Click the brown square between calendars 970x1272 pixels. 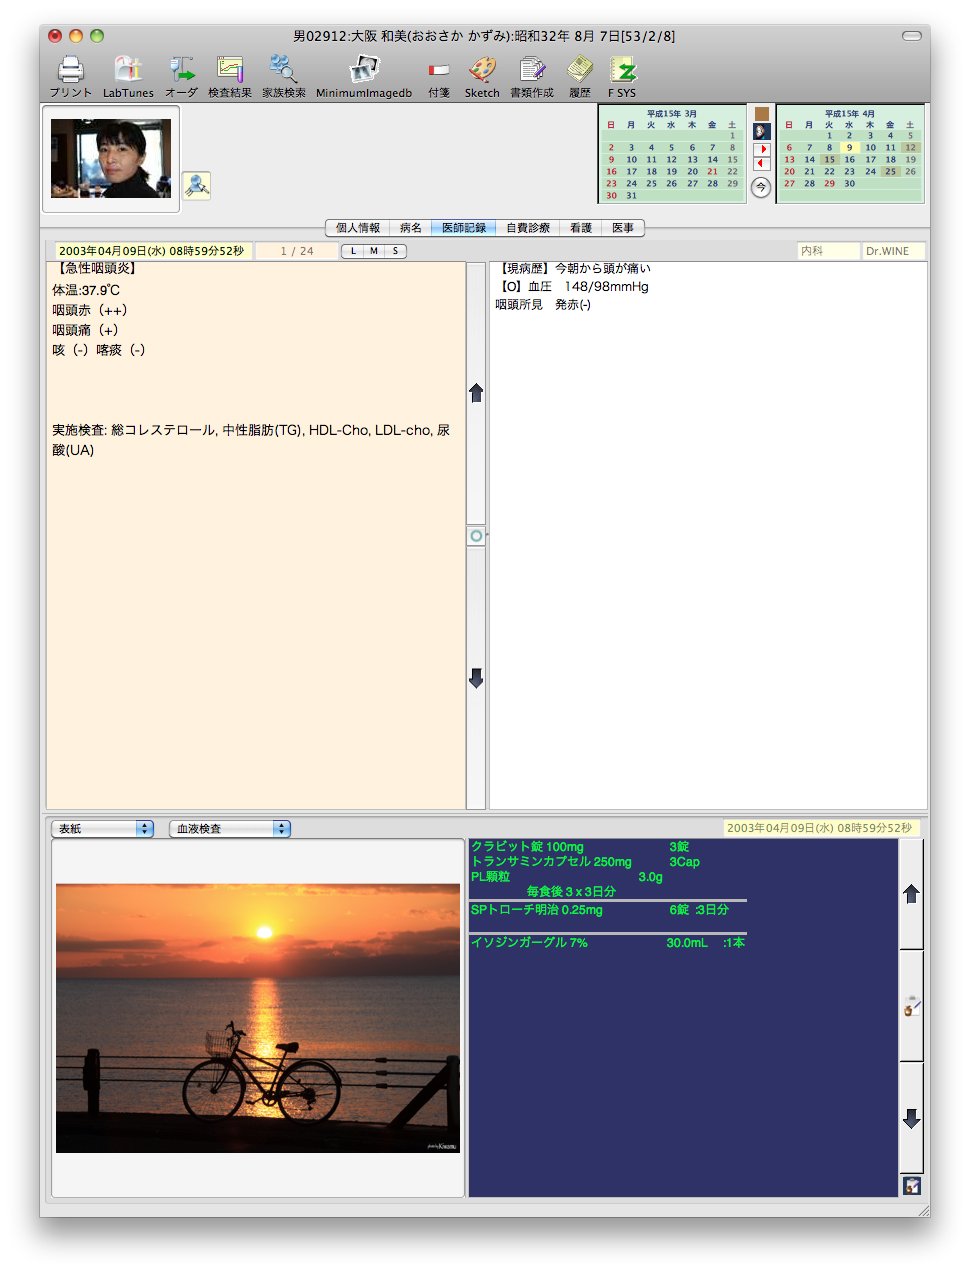(x=762, y=114)
